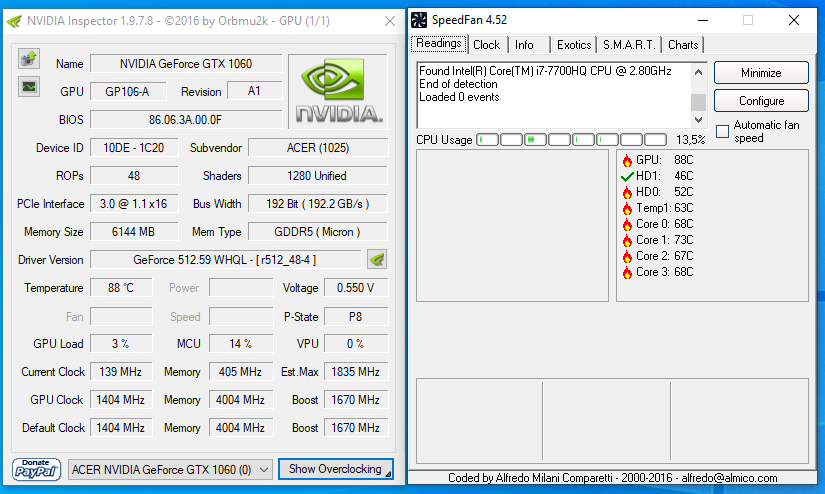Open the sensor monitoring graph icon
The image size is (825, 494).
[x=29, y=86]
